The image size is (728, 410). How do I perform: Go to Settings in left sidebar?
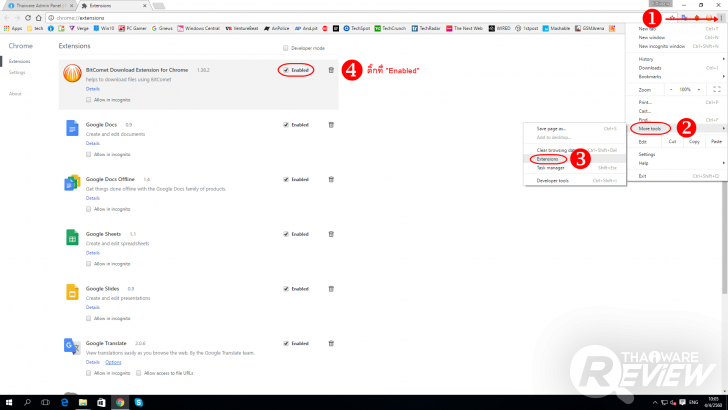(x=17, y=72)
